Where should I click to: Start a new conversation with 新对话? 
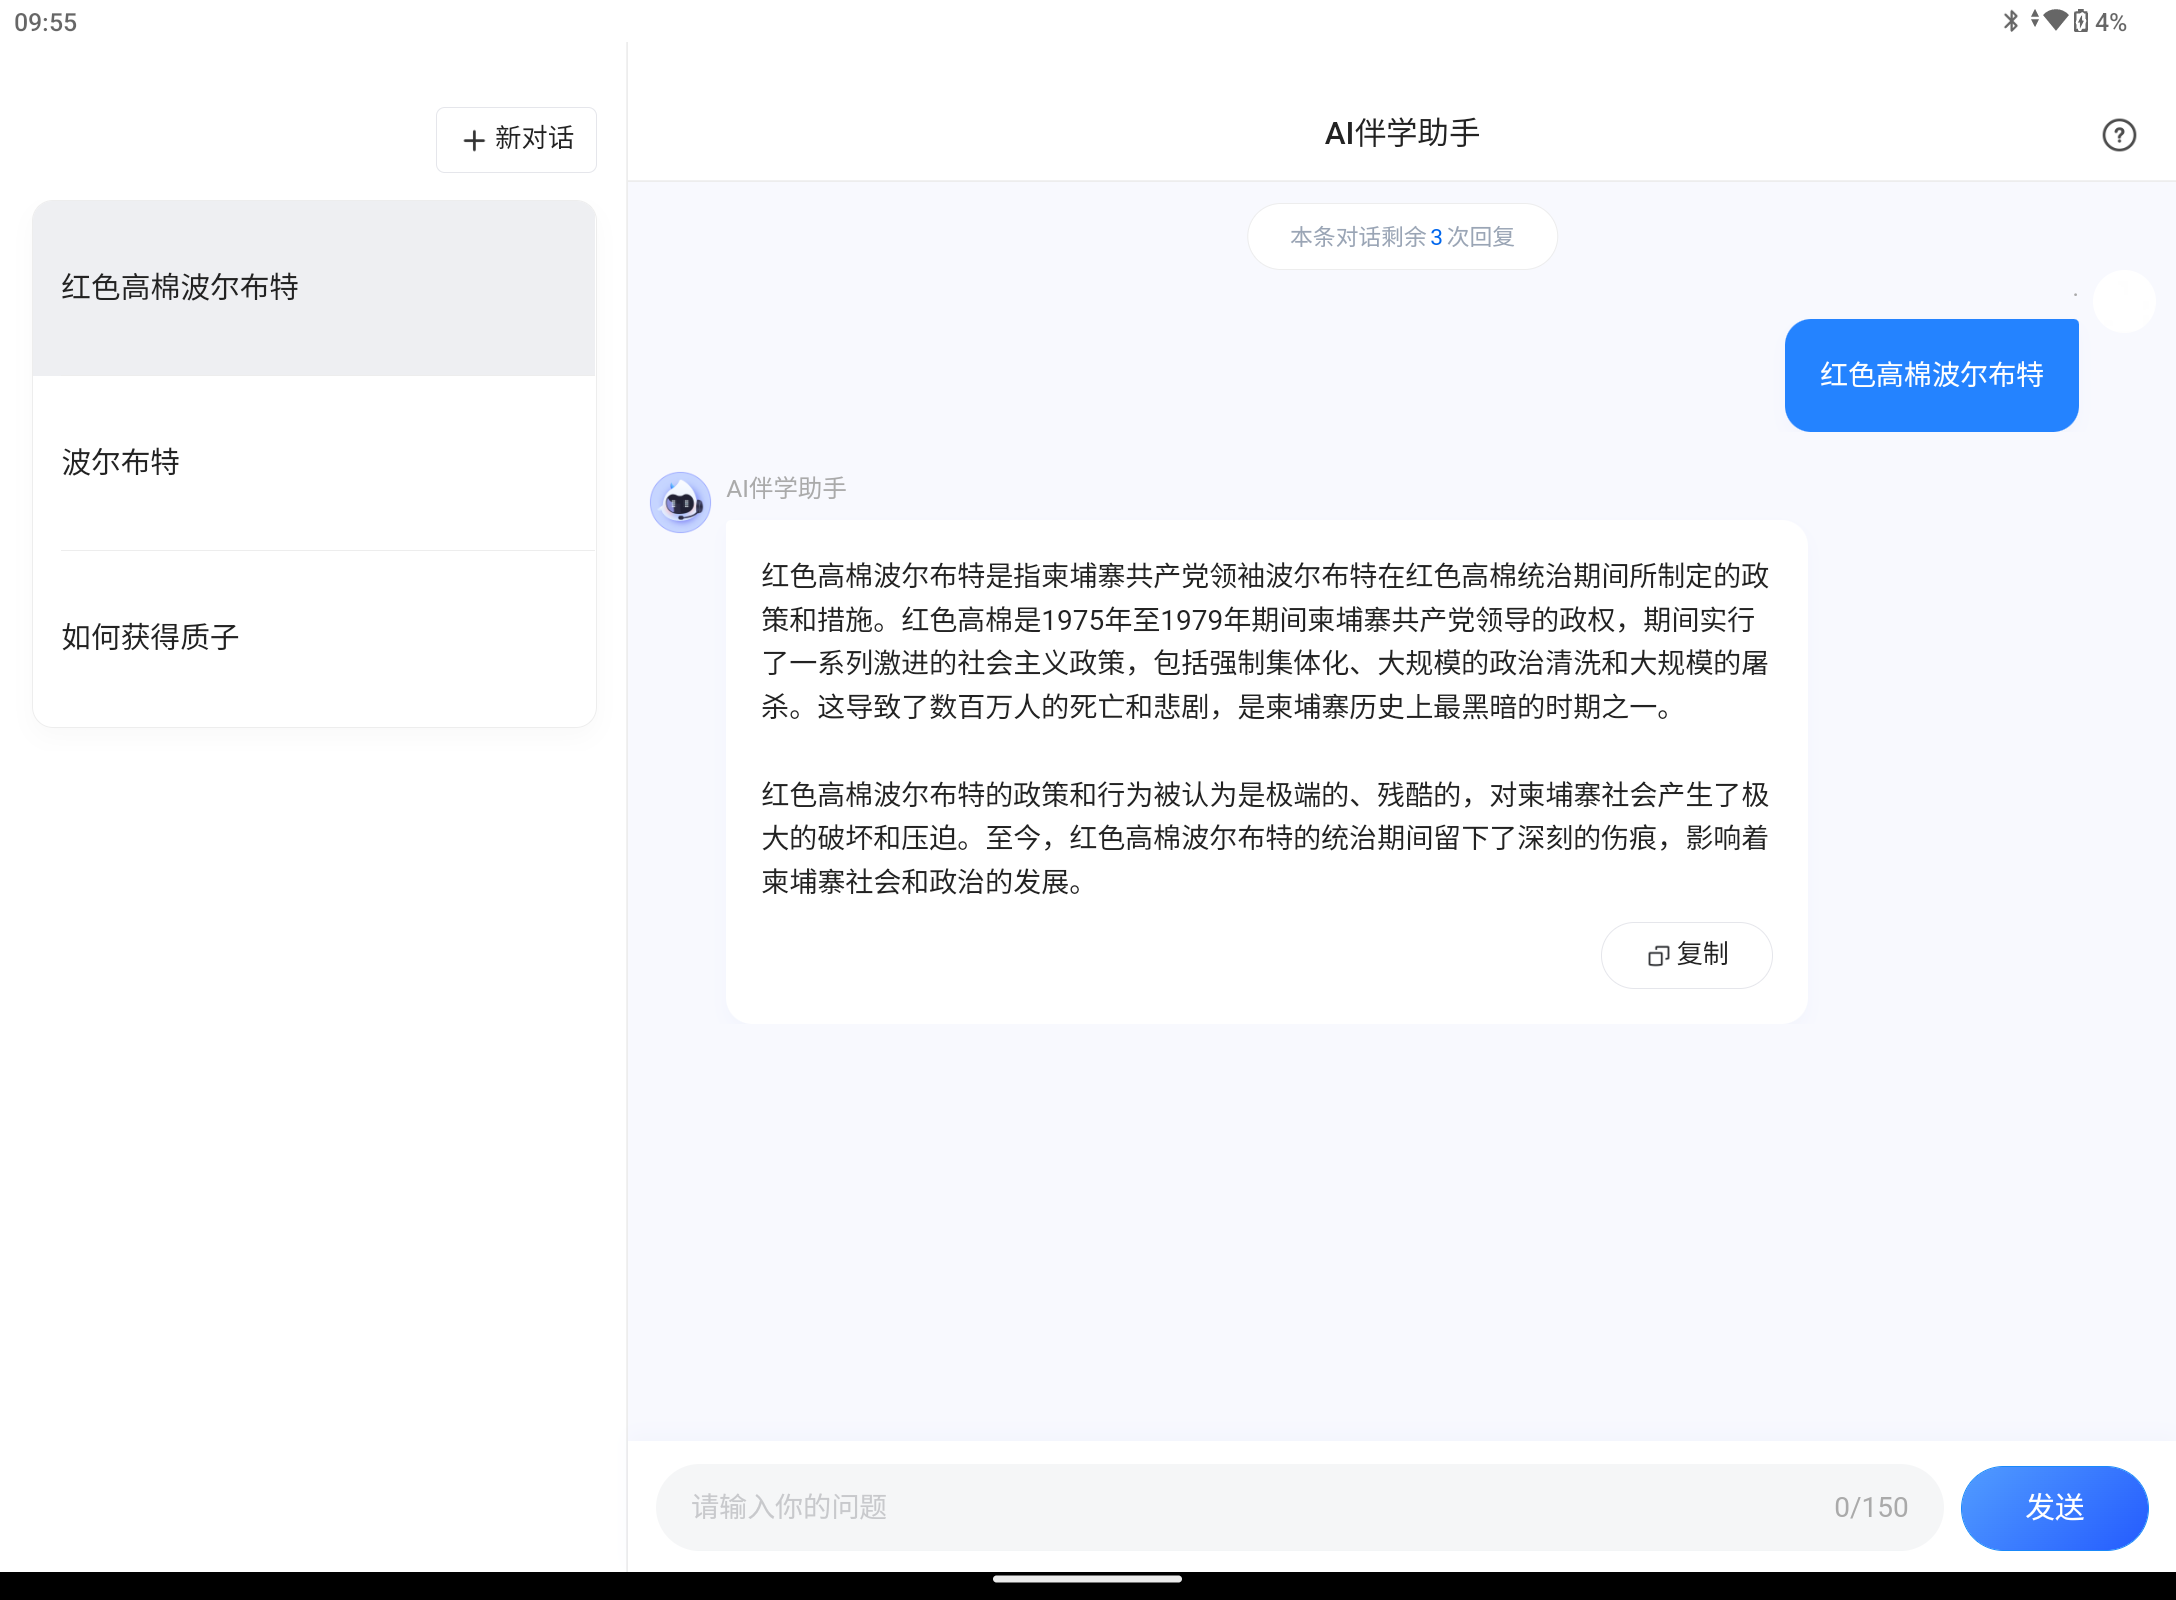tap(516, 139)
